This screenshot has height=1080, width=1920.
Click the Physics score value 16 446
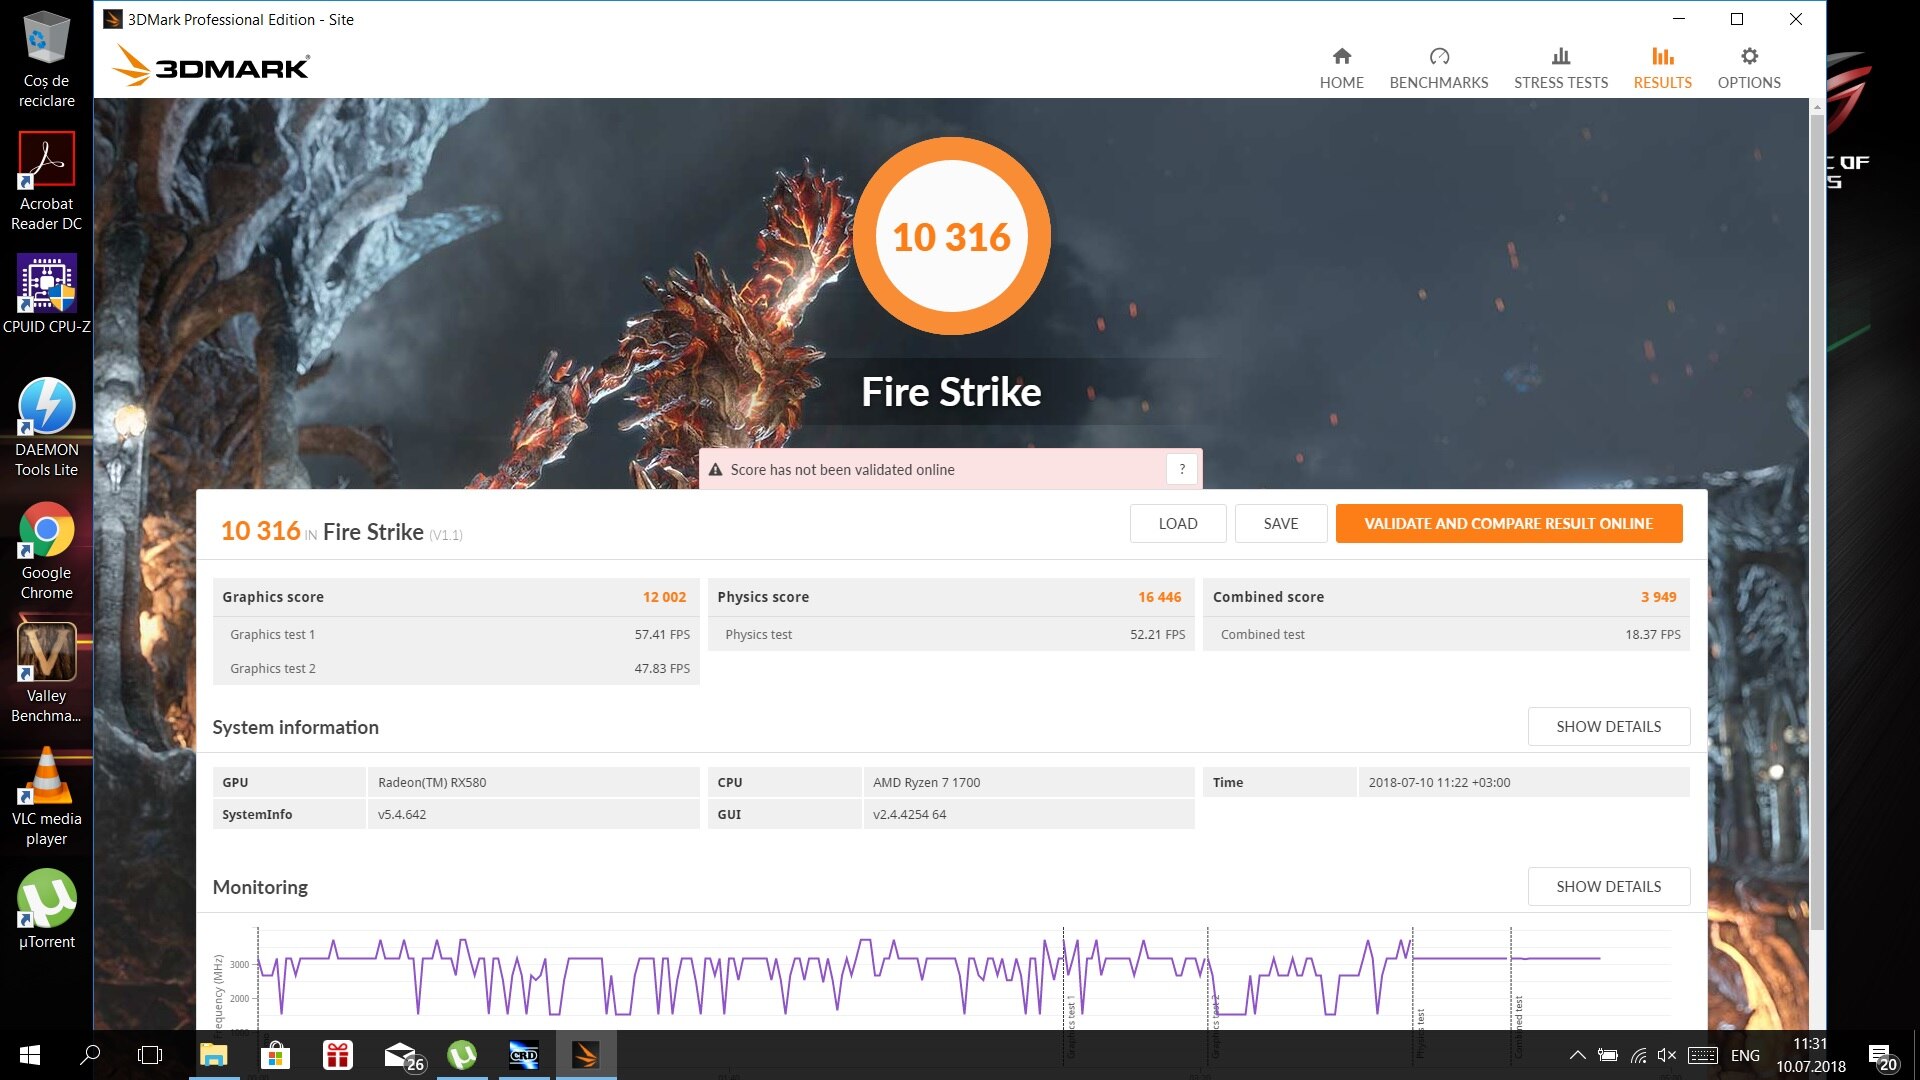click(x=1159, y=597)
